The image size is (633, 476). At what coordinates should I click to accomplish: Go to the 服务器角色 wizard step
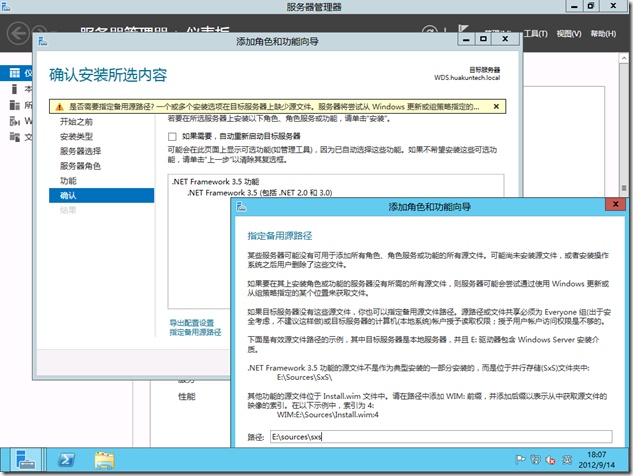[x=80, y=166]
